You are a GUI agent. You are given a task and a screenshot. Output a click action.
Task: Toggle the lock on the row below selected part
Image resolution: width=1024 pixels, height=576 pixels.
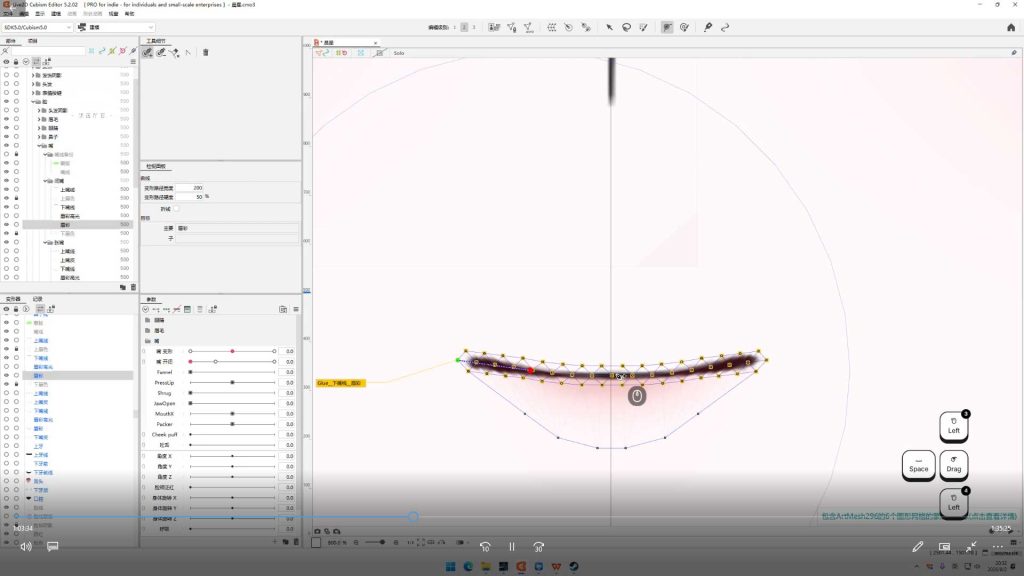[16, 233]
